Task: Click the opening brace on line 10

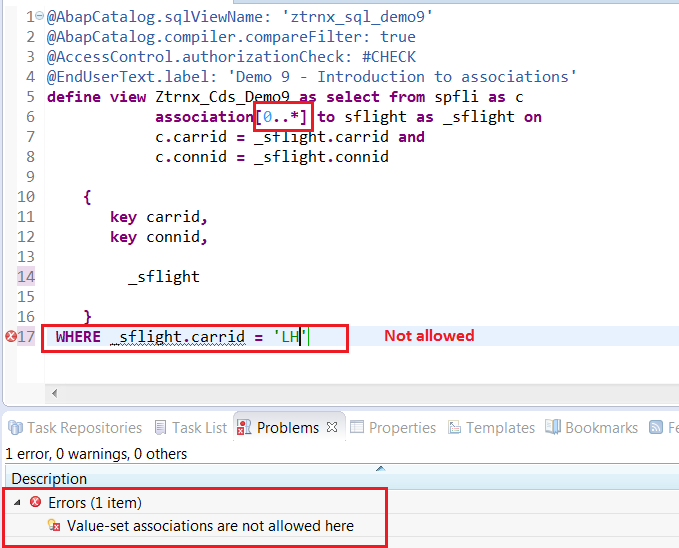Action: pyautogui.click(x=87, y=197)
